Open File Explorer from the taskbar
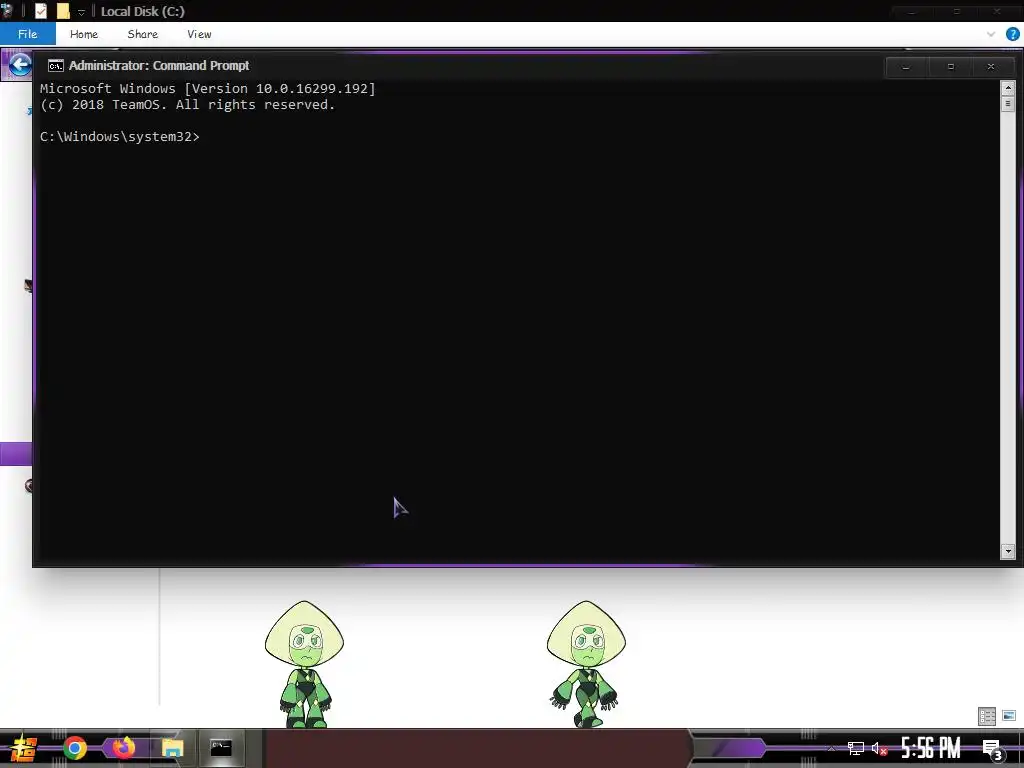Image resolution: width=1024 pixels, height=768 pixels. (x=172, y=748)
